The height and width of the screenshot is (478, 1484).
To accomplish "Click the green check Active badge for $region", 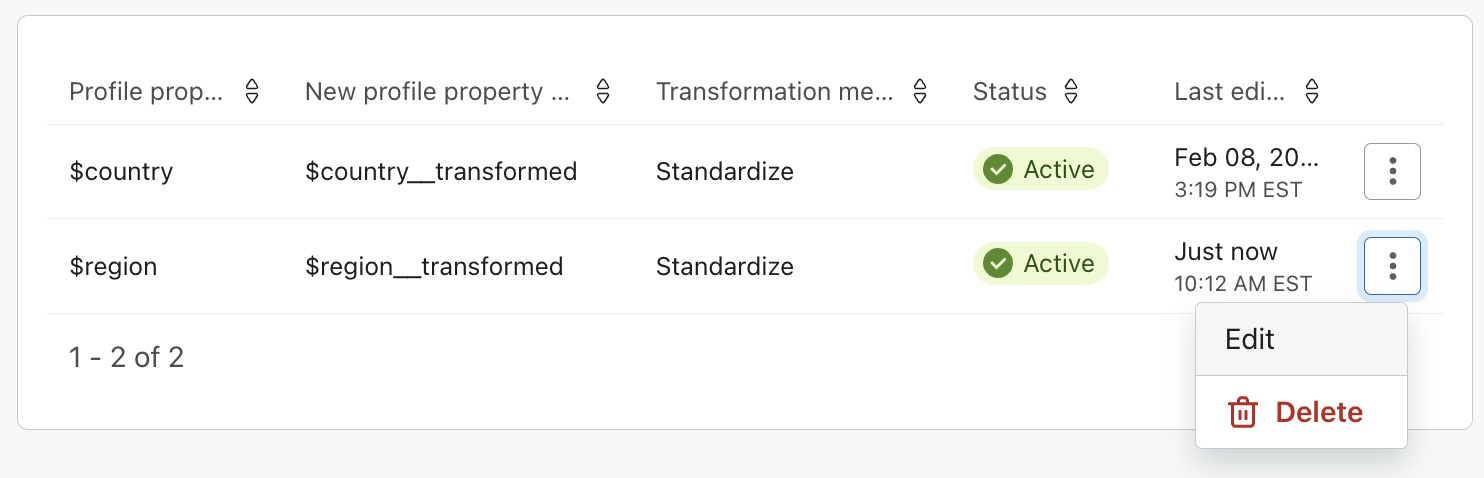I will click(x=1040, y=264).
